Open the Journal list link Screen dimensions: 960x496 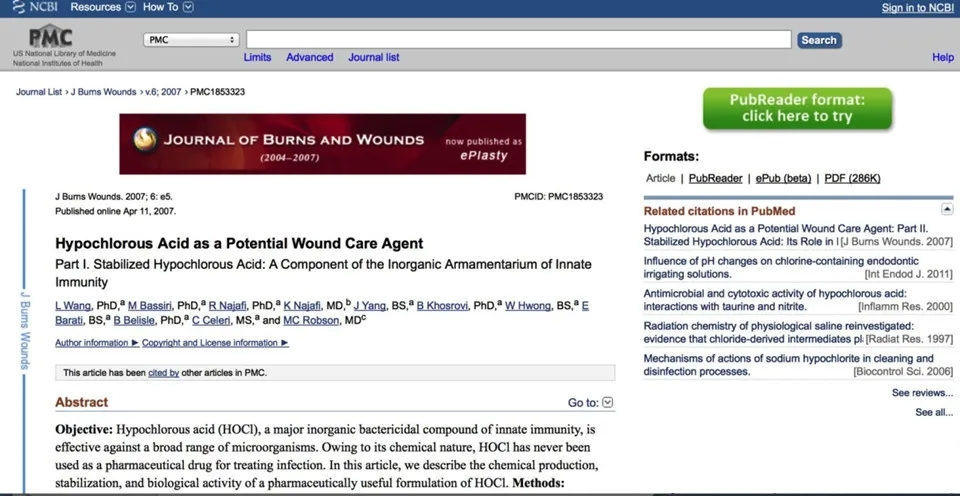(x=373, y=57)
